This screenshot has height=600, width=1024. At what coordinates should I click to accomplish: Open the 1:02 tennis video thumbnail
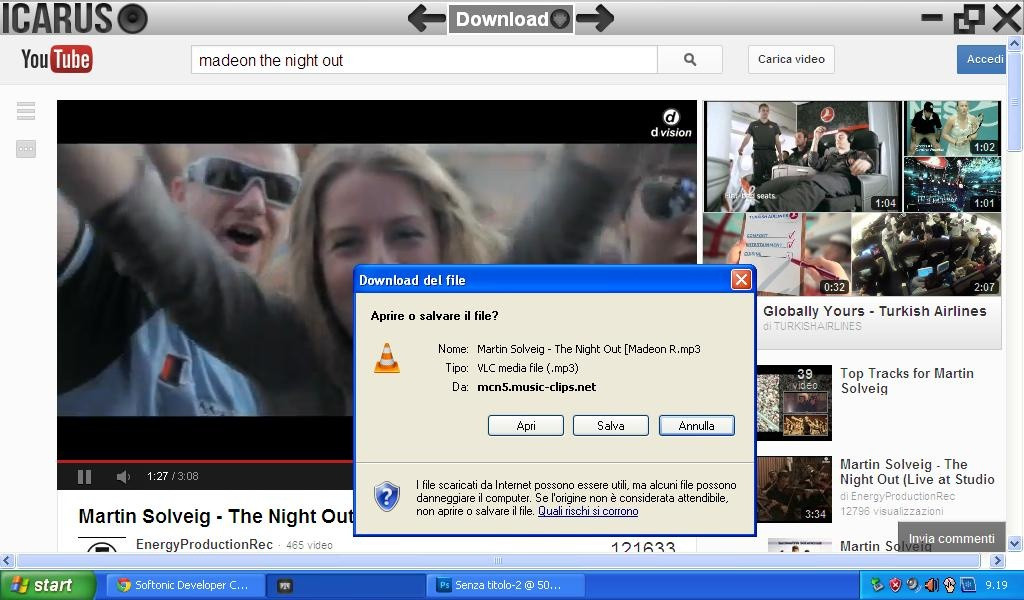pos(952,128)
